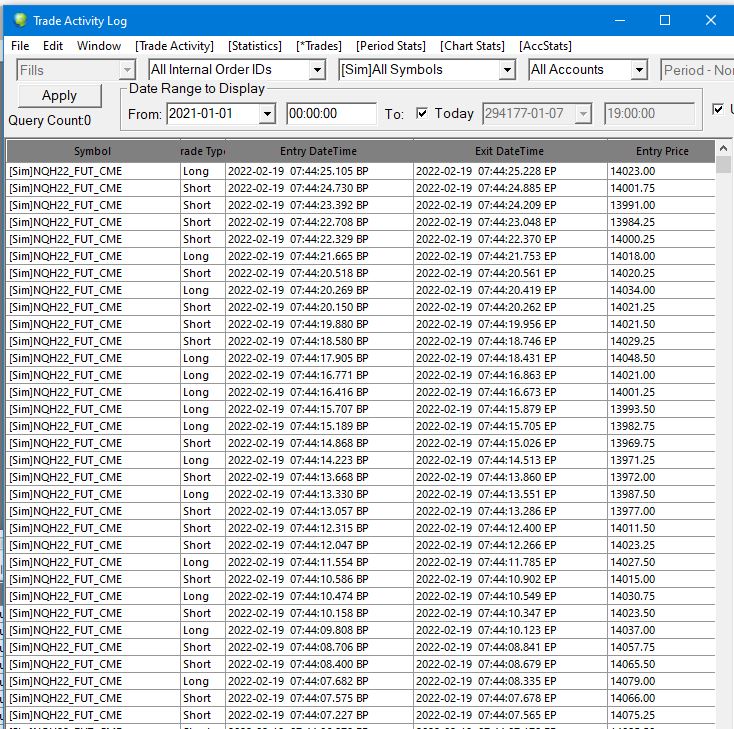This screenshot has width=734, height=729.
Task: Switch to the [Trade Activity] tab
Action: tap(174, 46)
